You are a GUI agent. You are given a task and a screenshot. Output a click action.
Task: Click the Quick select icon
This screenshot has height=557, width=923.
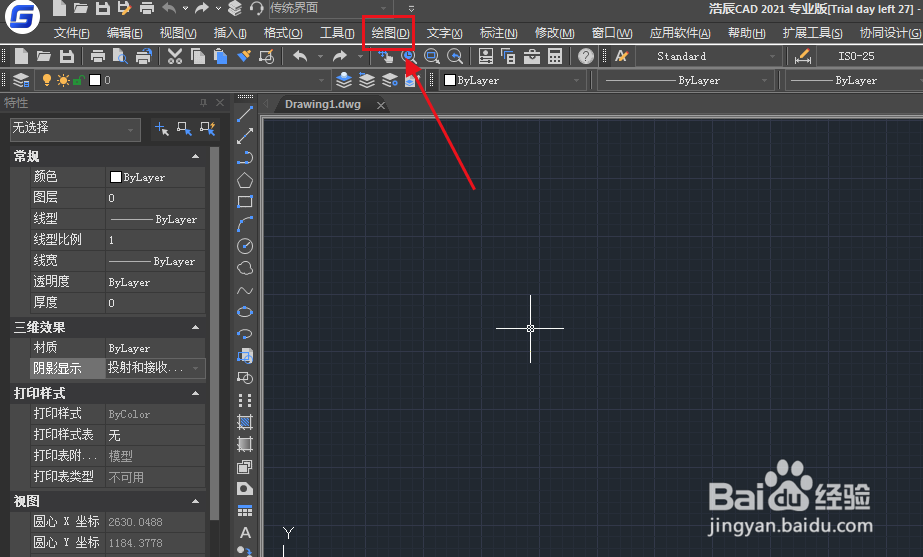(x=207, y=128)
